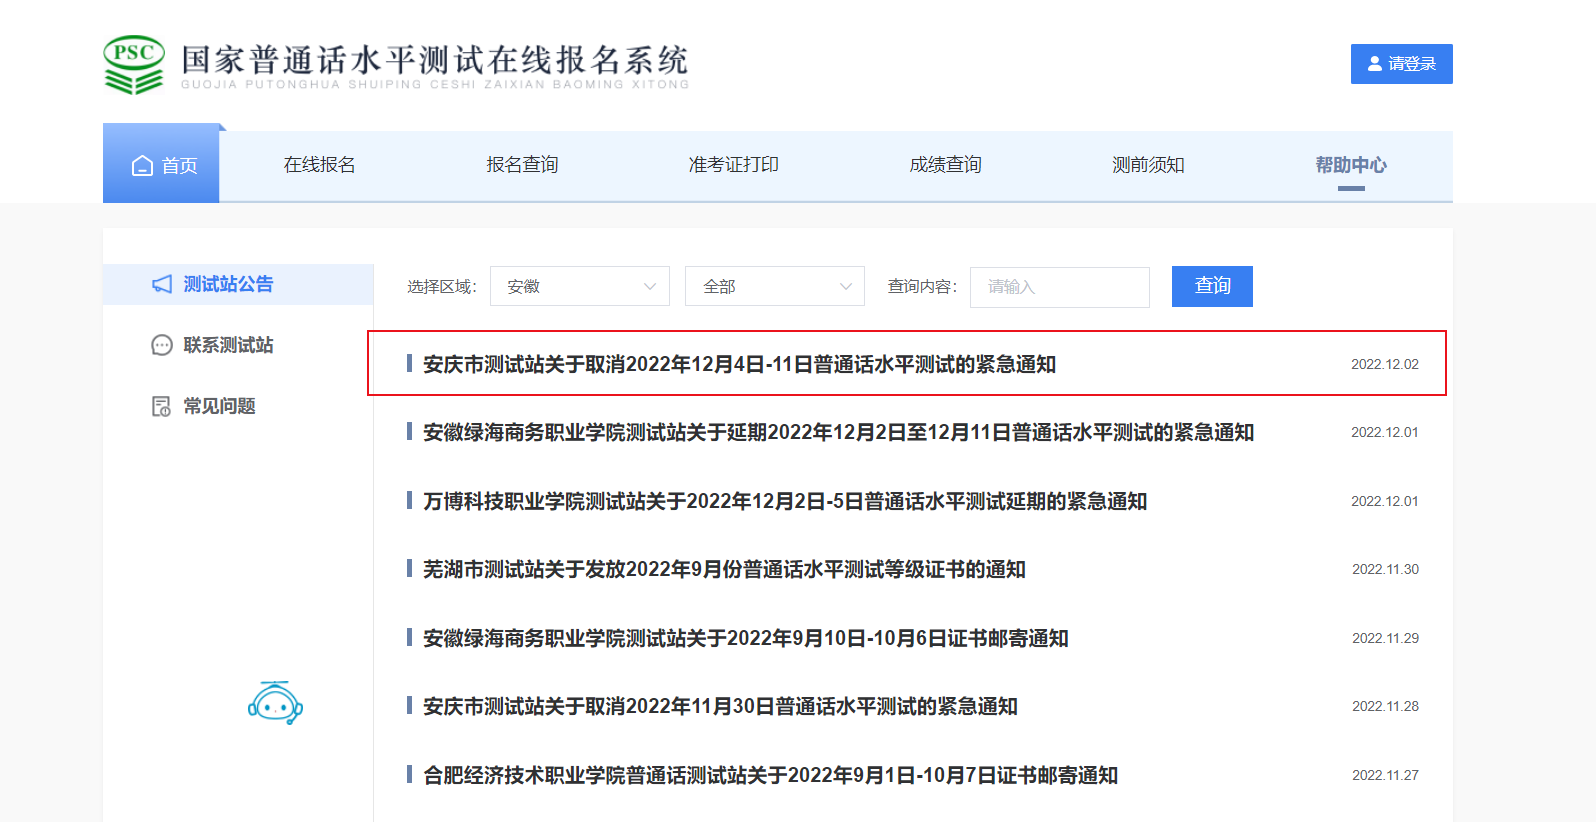The image size is (1596, 822).
Task: Open the 成绩查询 menu item
Action: coord(946,165)
